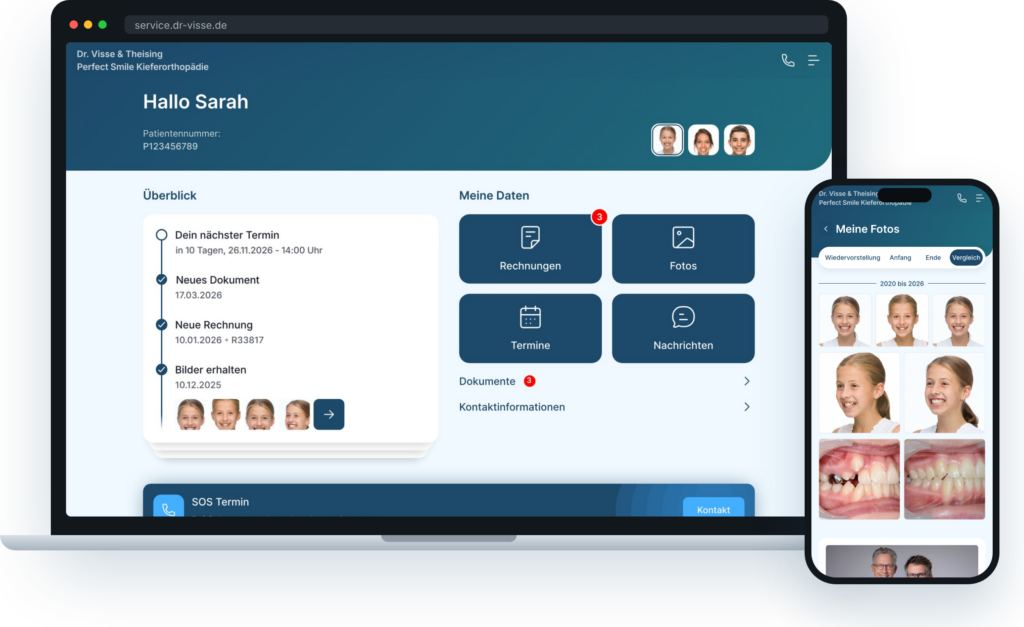Click the Kontakt button in SOS banner
The height and width of the screenshot is (627, 1024).
click(713, 508)
